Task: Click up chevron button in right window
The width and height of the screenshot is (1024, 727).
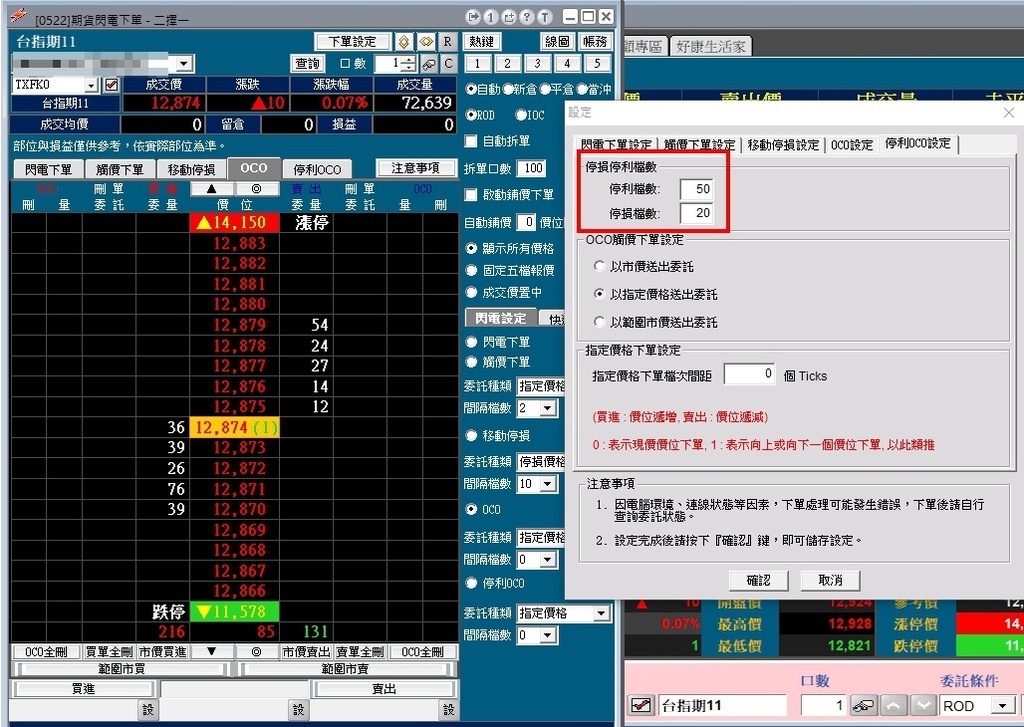Action: tap(894, 705)
